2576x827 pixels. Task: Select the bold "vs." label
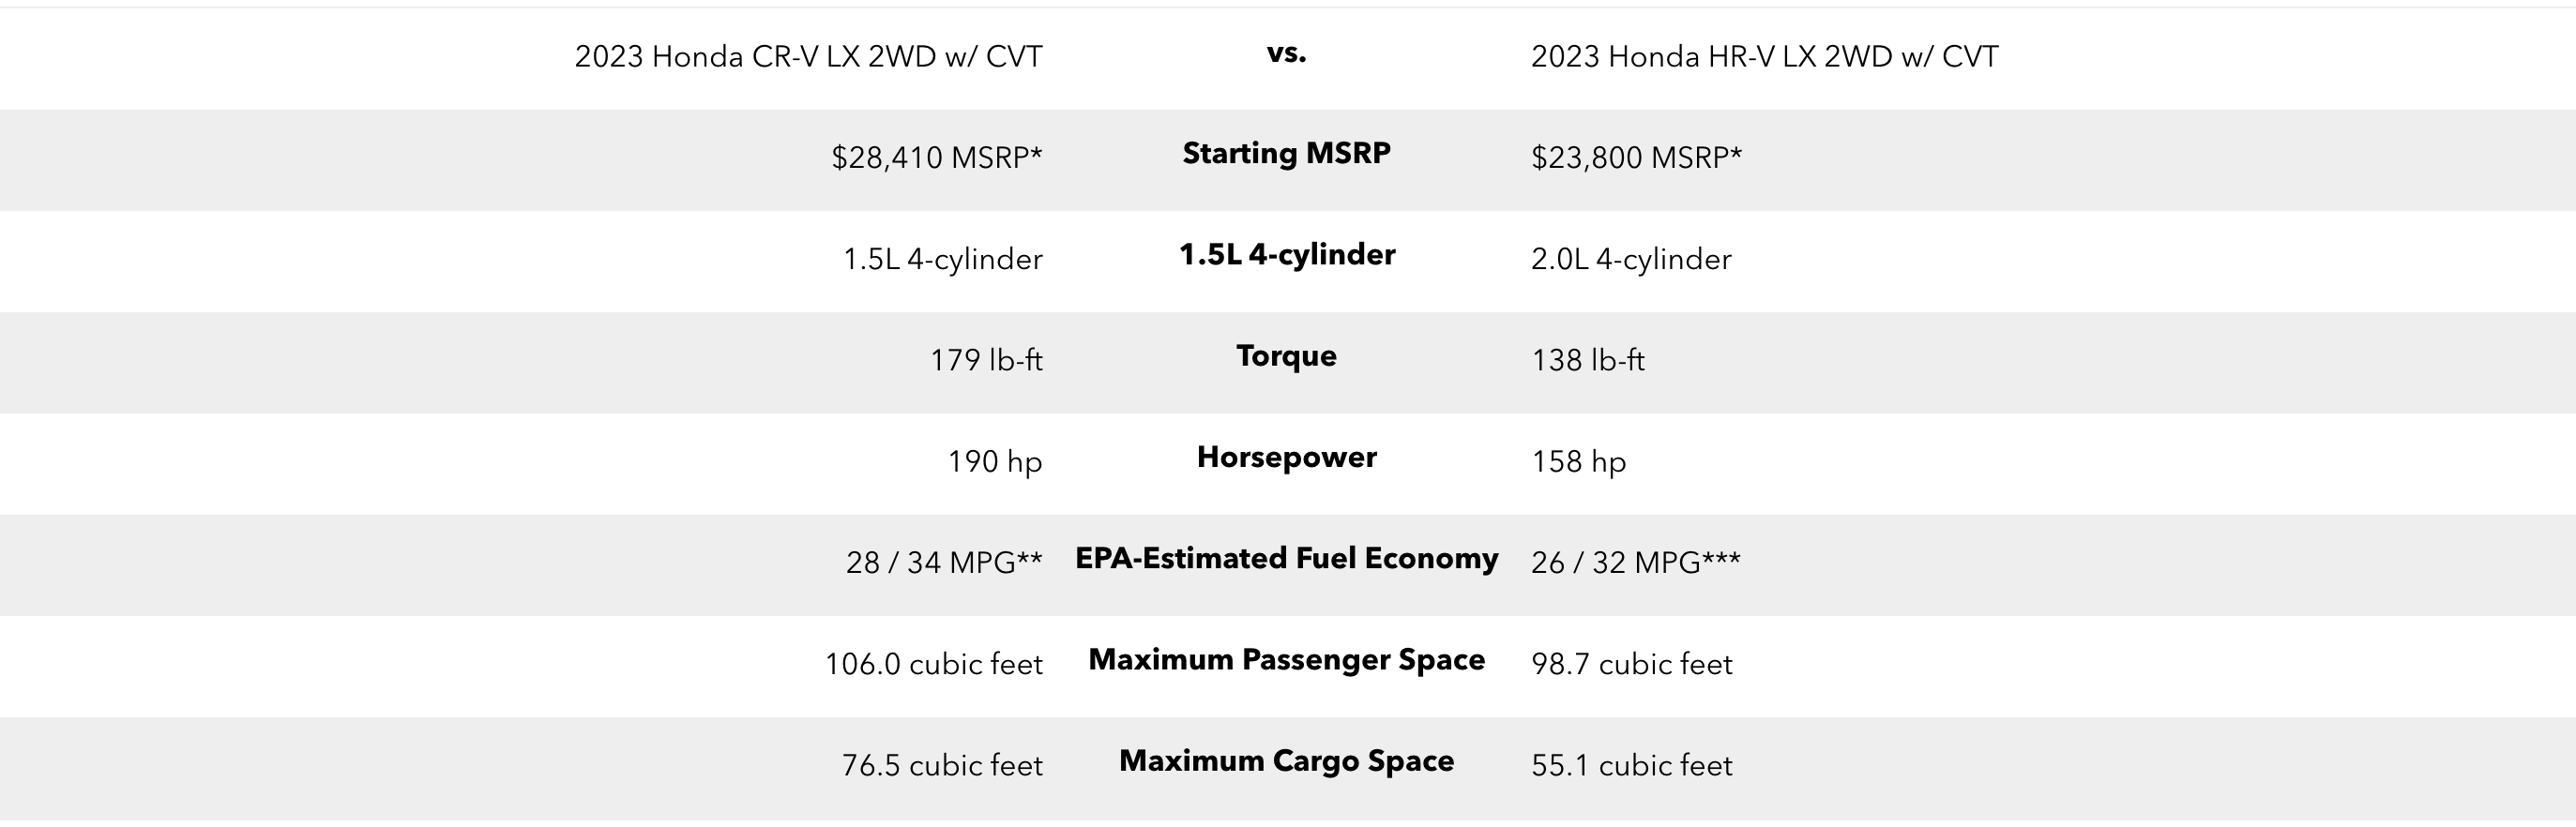pyautogui.click(x=1286, y=53)
